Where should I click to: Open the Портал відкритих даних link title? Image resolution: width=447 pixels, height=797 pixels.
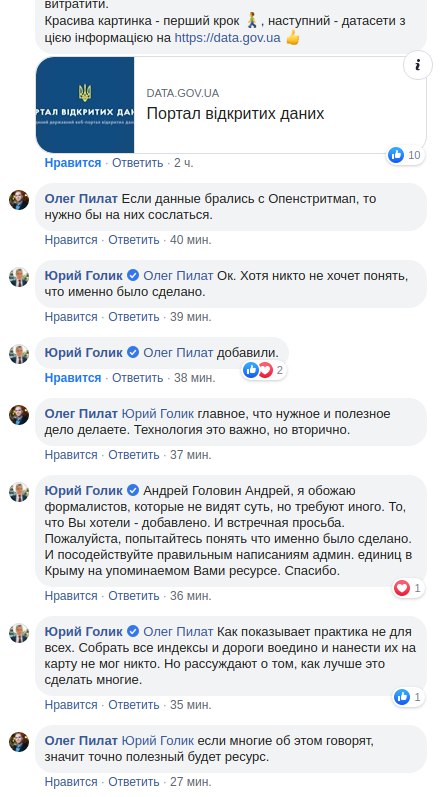pyautogui.click(x=235, y=113)
